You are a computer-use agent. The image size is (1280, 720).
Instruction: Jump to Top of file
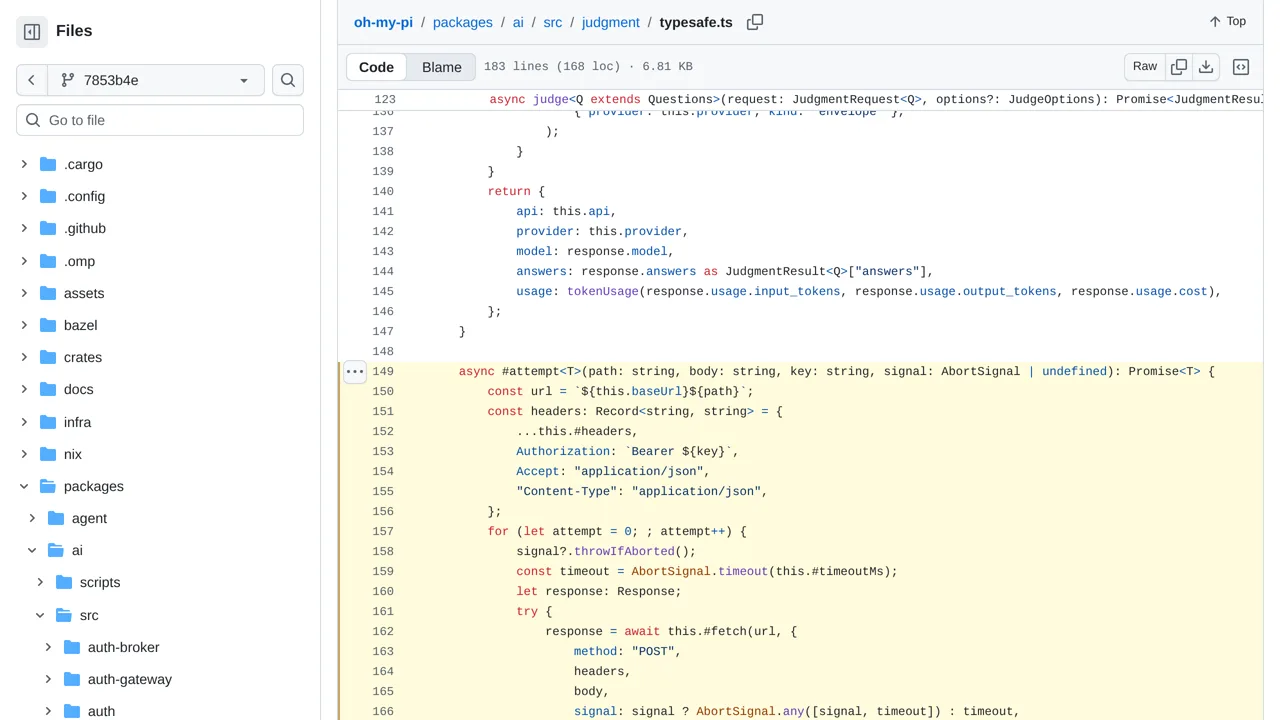coord(1227,21)
